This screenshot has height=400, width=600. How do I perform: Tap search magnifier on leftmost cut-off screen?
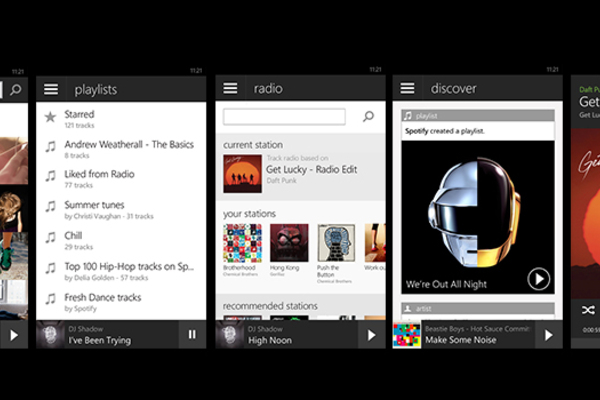coord(16,90)
